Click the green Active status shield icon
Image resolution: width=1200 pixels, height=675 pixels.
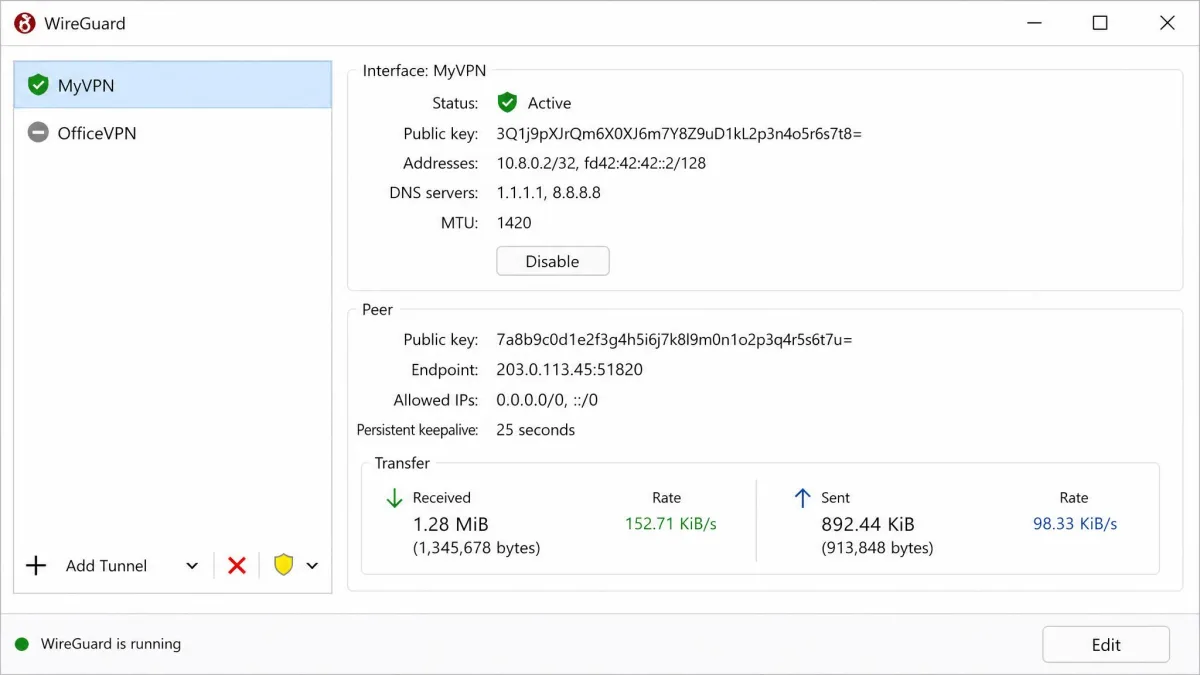click(x=507, y=102)
